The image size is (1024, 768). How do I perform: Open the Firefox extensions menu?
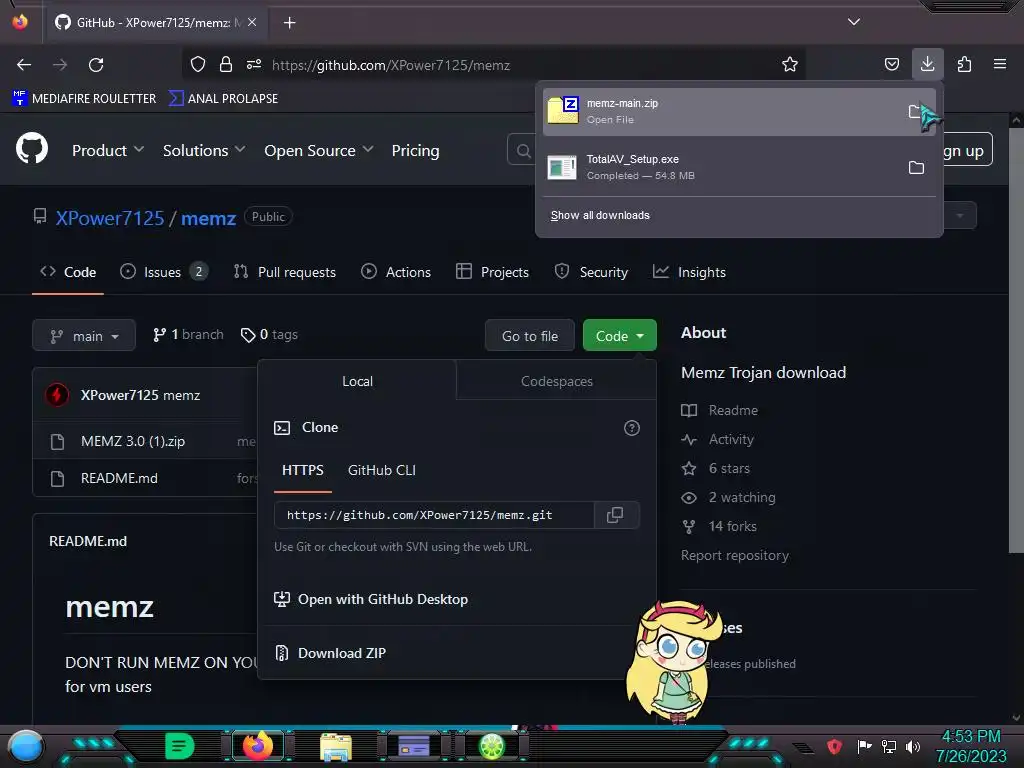pyautogui.click(x=964, y=64)
